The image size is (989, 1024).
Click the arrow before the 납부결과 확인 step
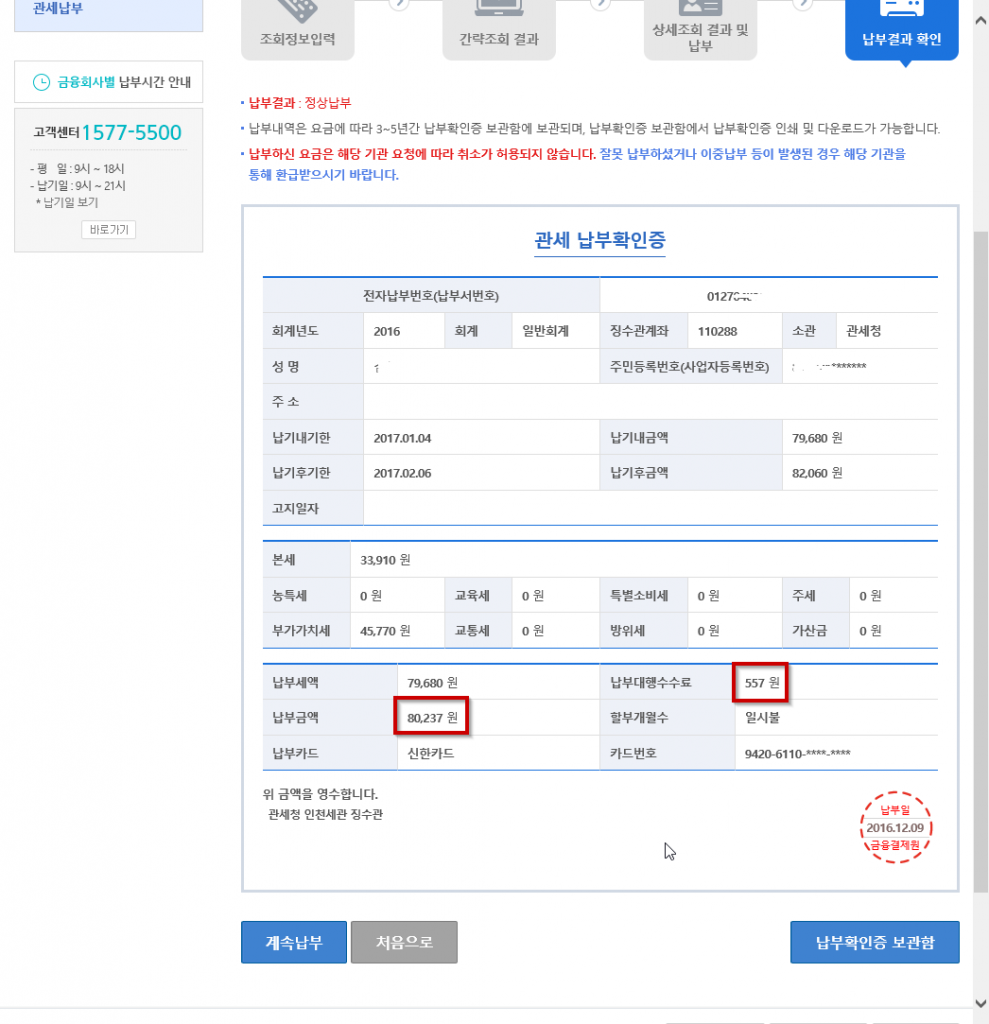click(x=802, y=3)
